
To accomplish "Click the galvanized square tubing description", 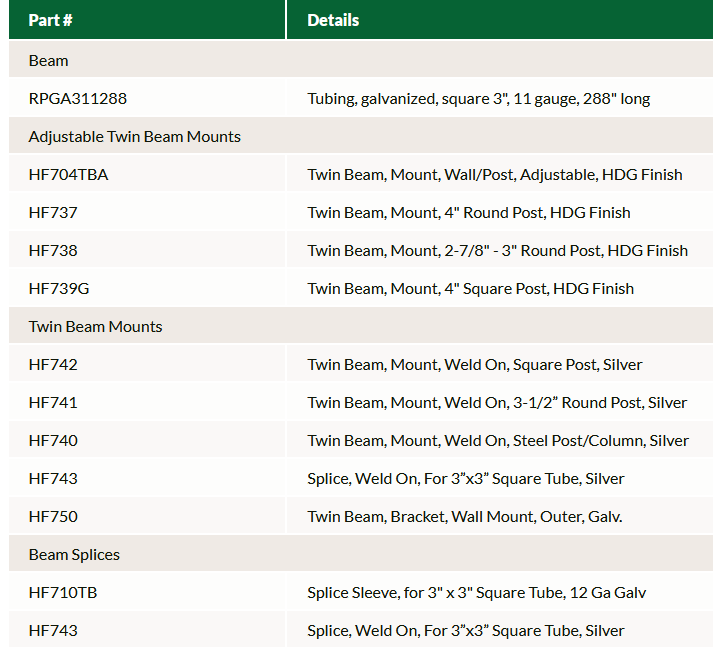I will 479,98.
